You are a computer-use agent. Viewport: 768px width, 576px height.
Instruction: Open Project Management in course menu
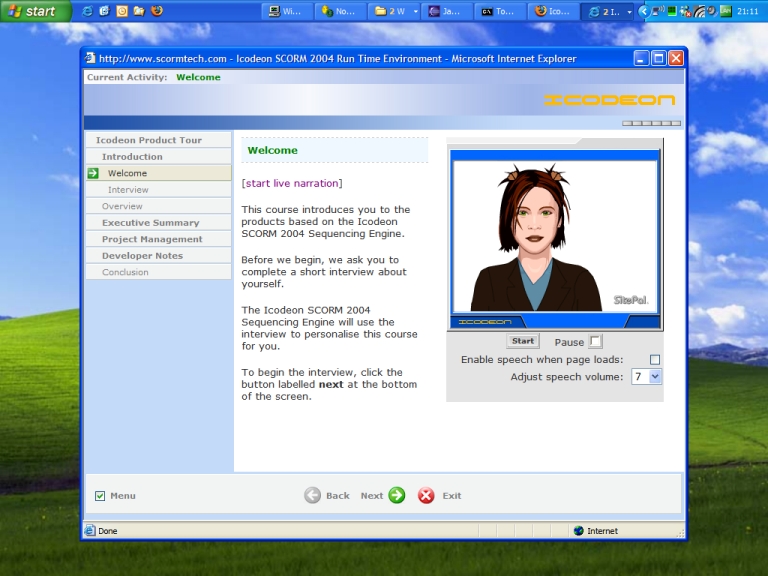158,239
